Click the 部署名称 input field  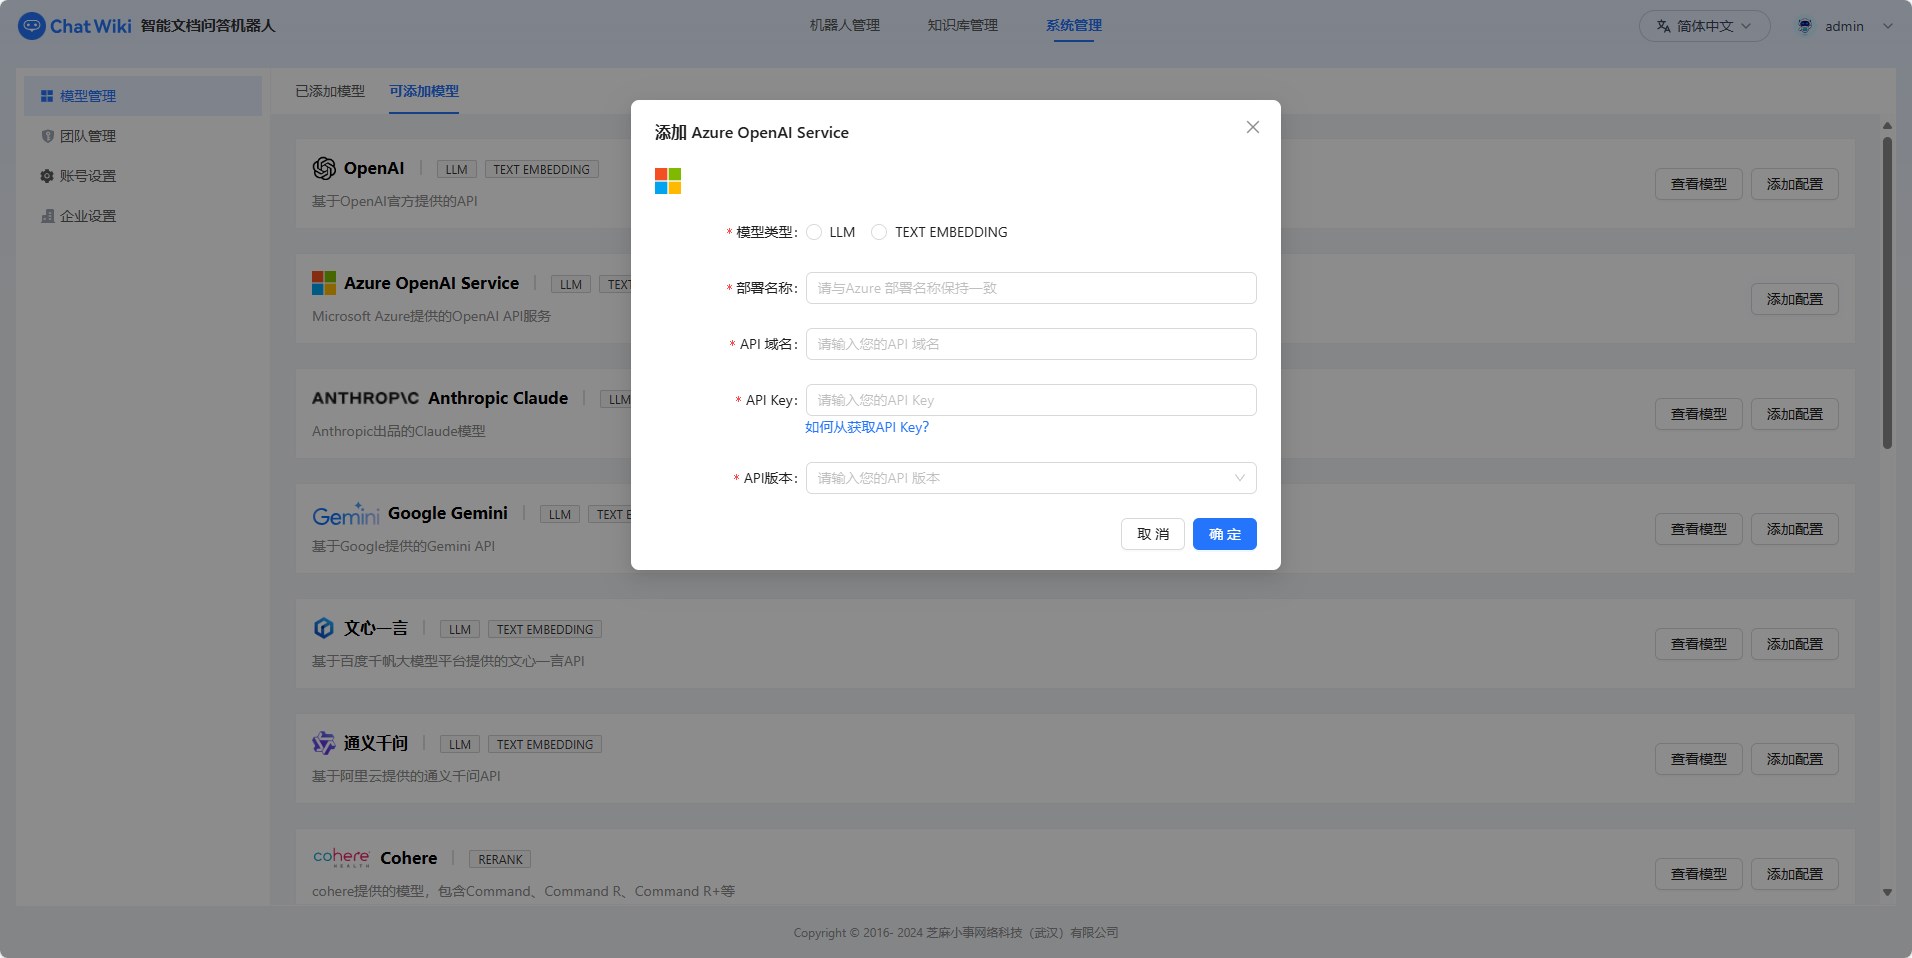[x=1031, y=288]
